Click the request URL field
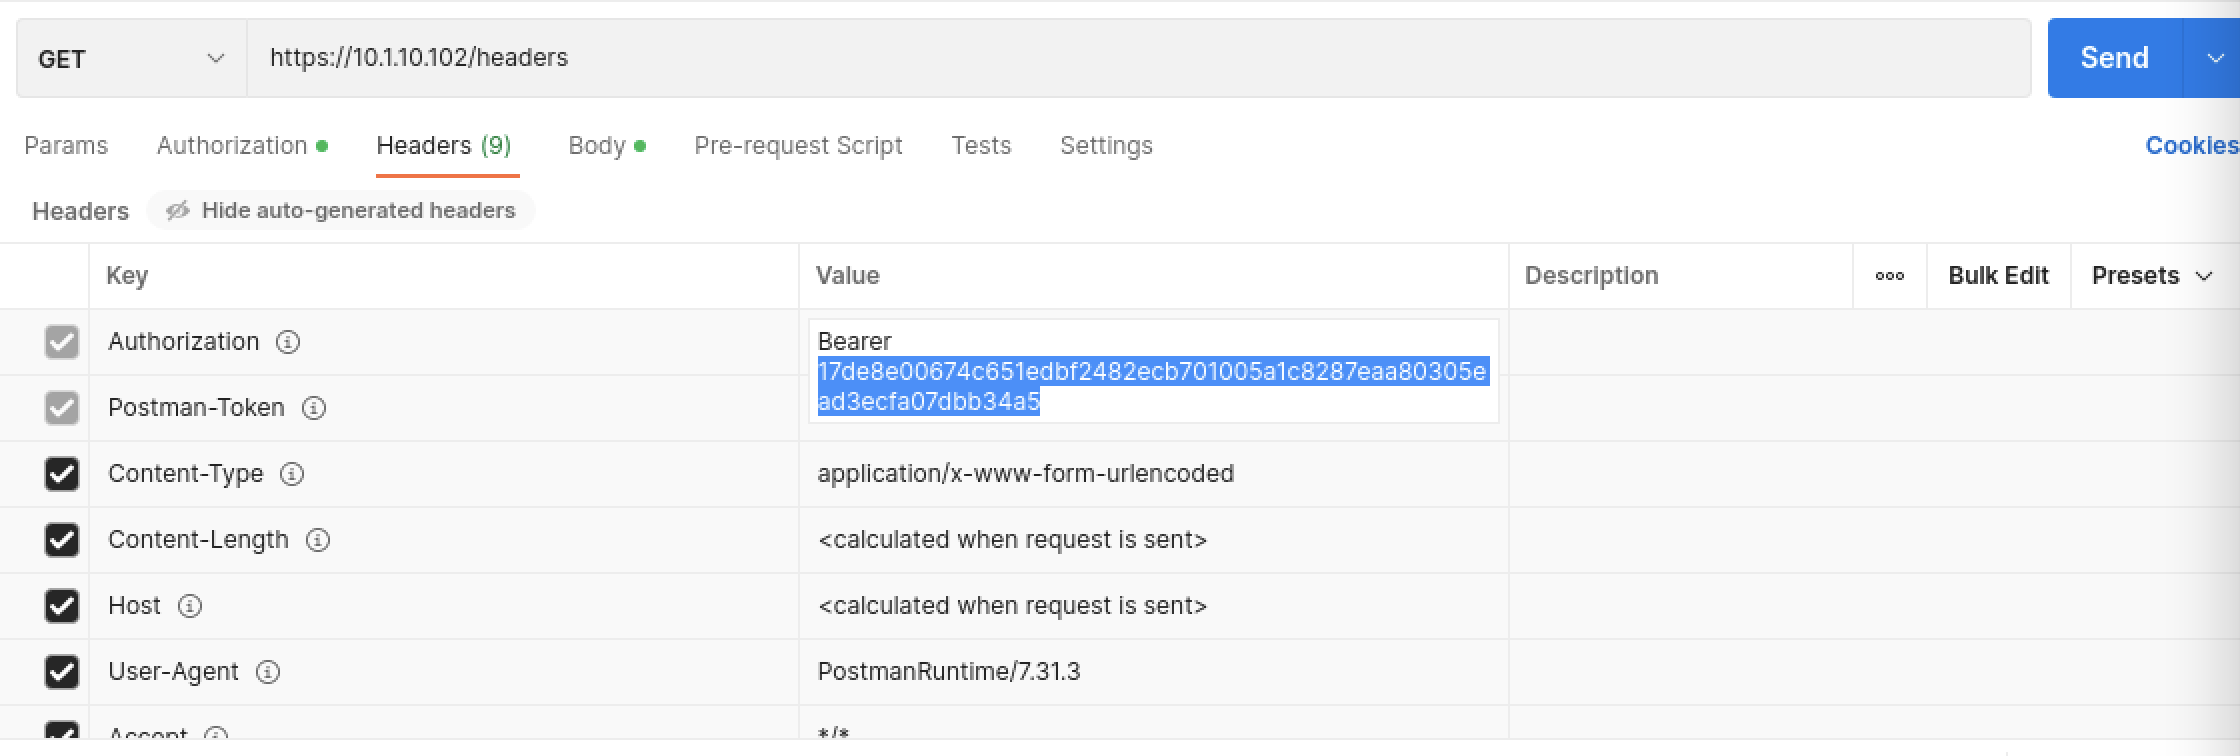 [1139, 58]
